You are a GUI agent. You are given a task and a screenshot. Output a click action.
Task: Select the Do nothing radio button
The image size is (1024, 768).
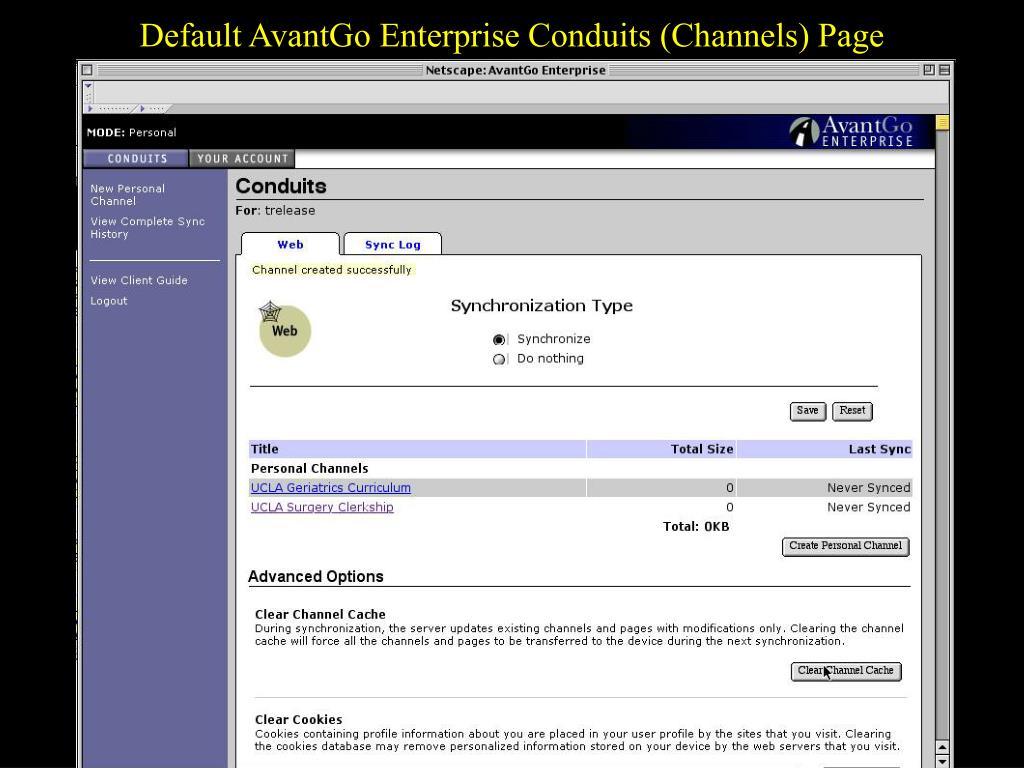point(498,359)
